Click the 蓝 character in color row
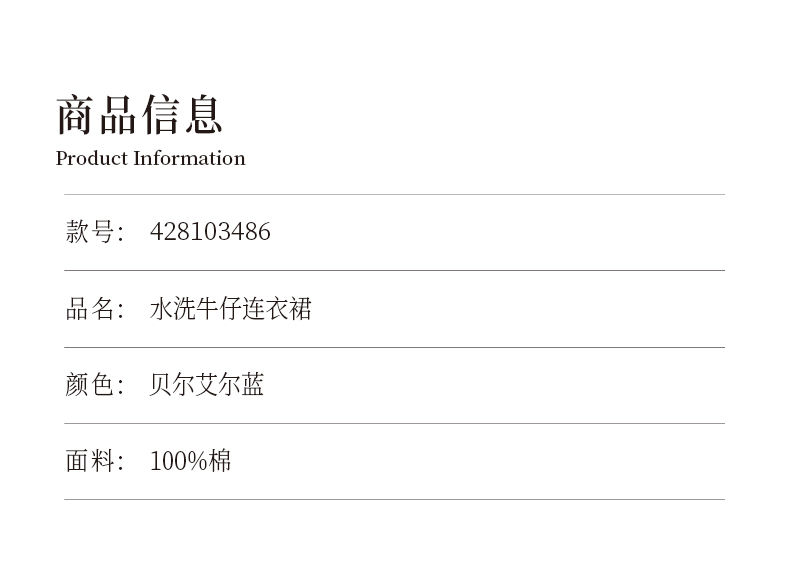Image resolution: width=790 pixels, height=569 pixels. 252,385
